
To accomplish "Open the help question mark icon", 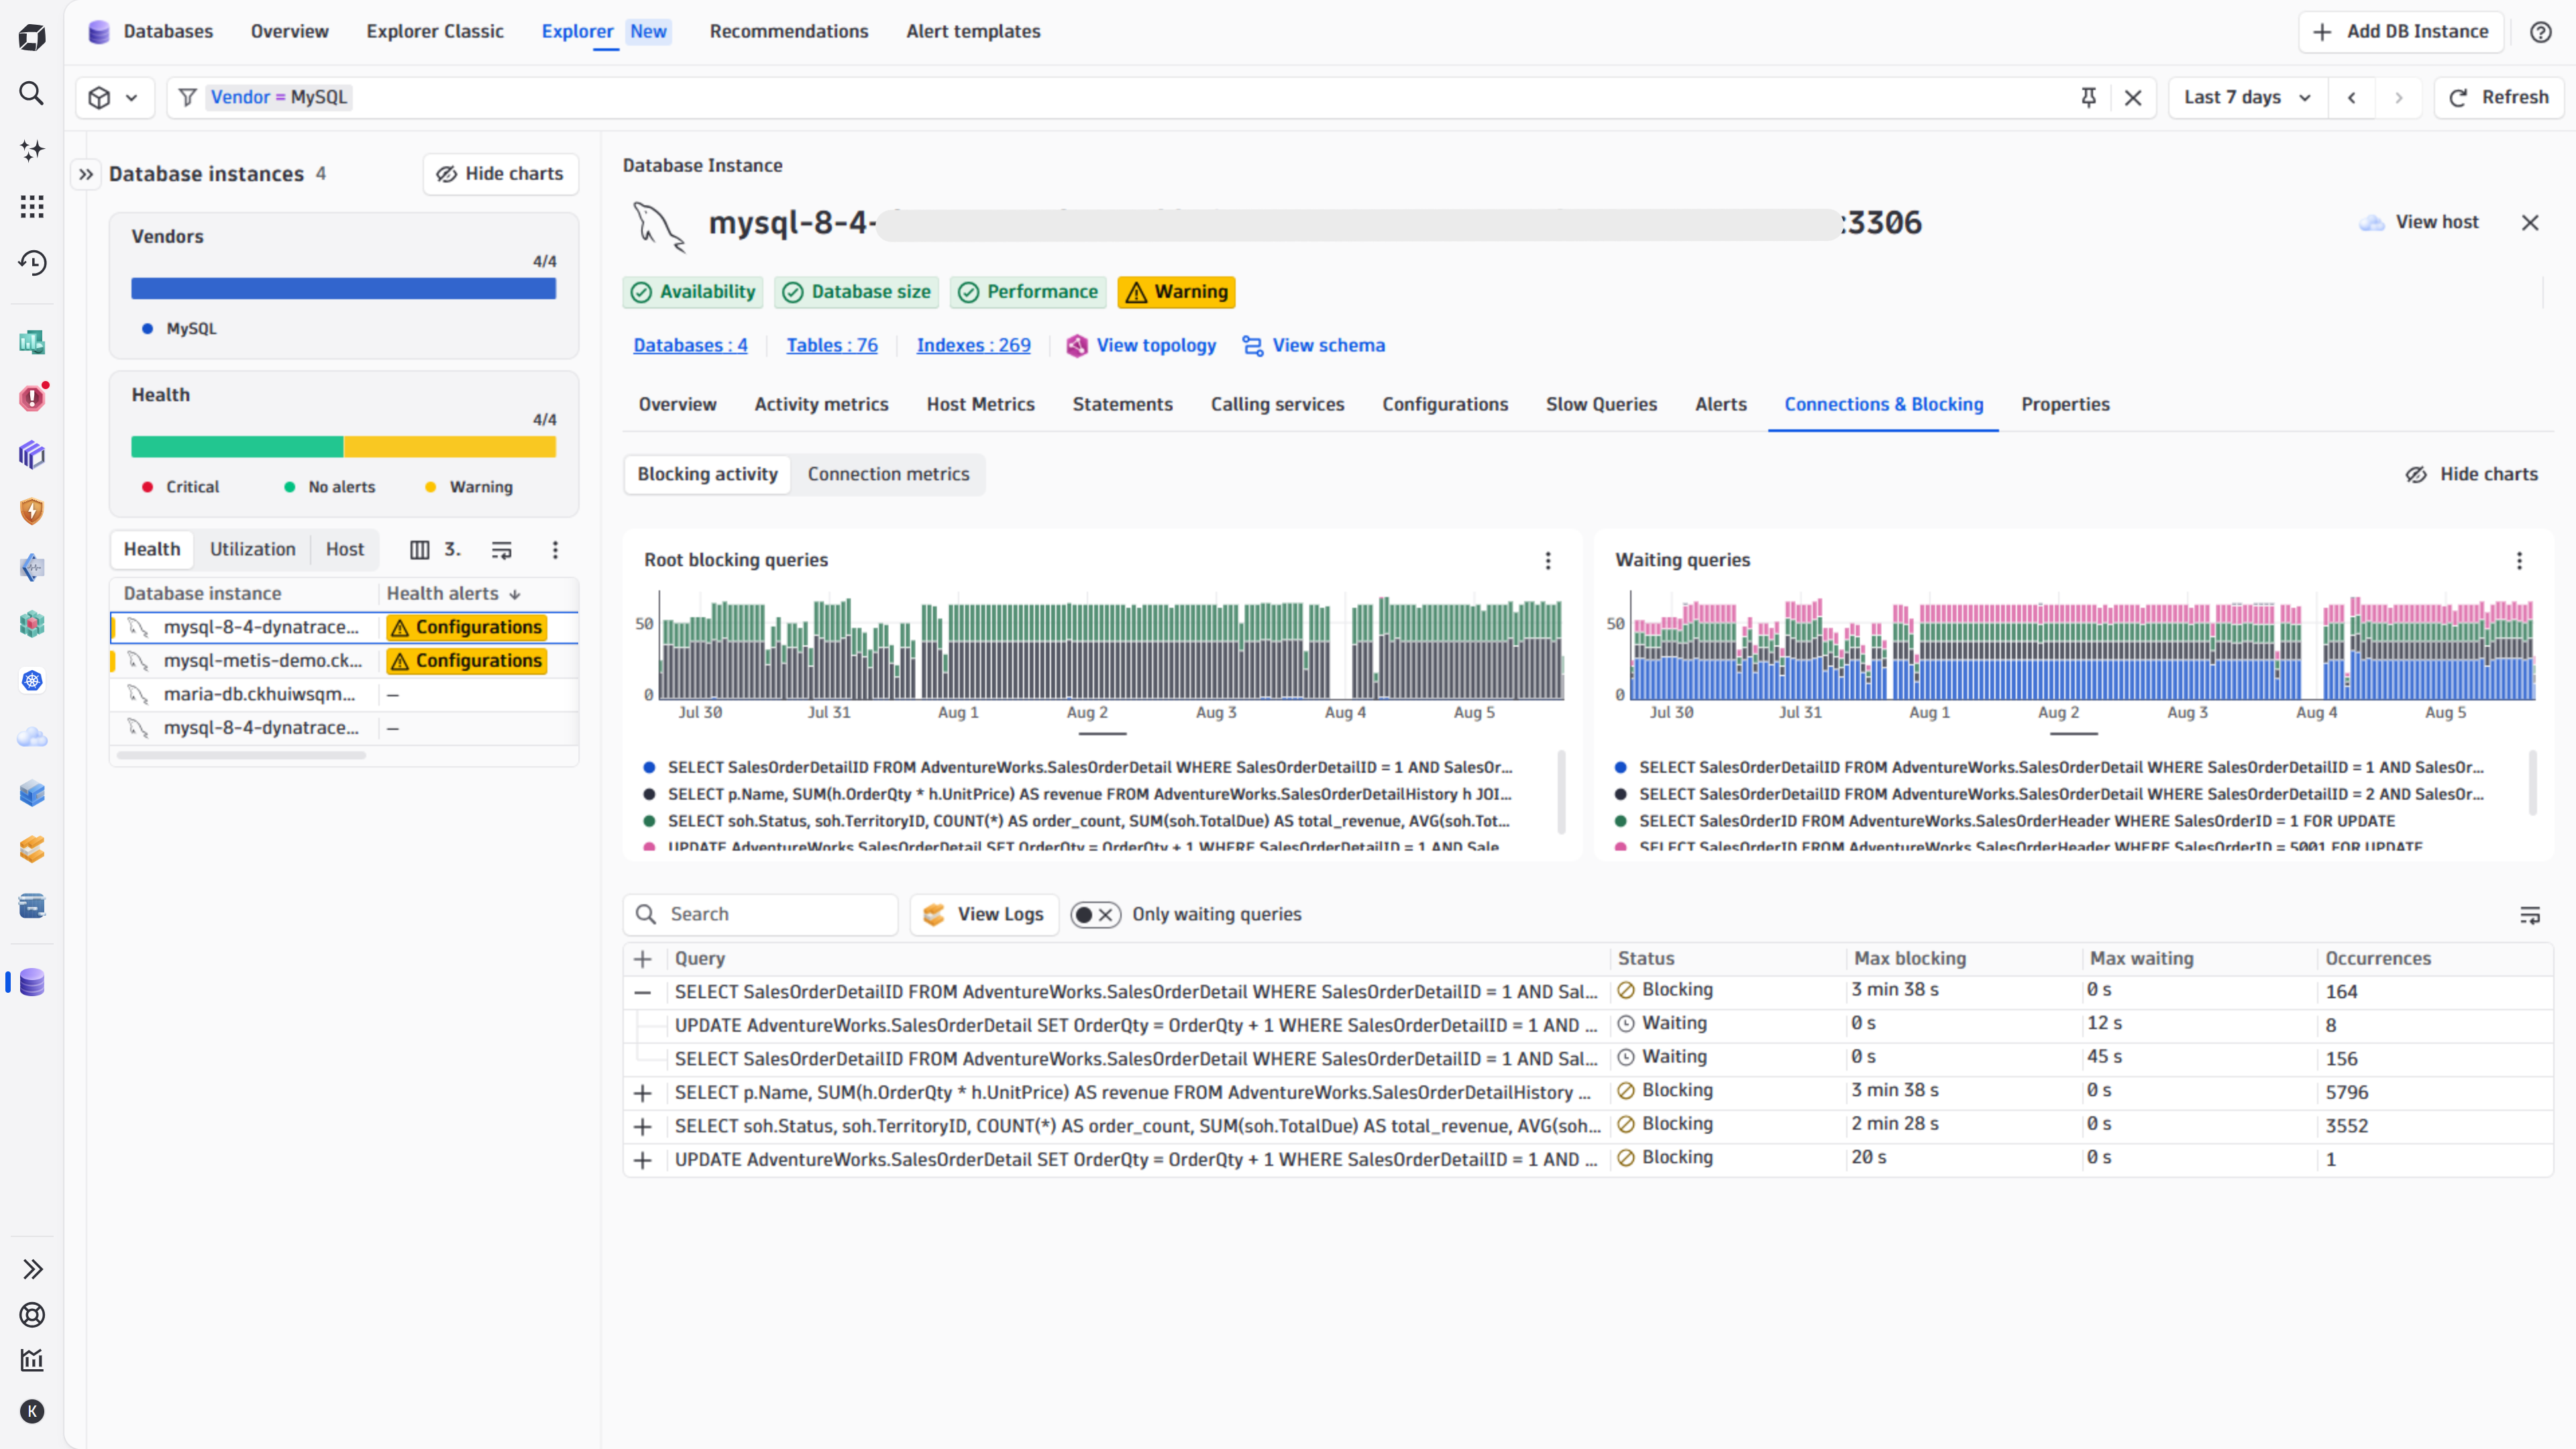I will 2541,32.
